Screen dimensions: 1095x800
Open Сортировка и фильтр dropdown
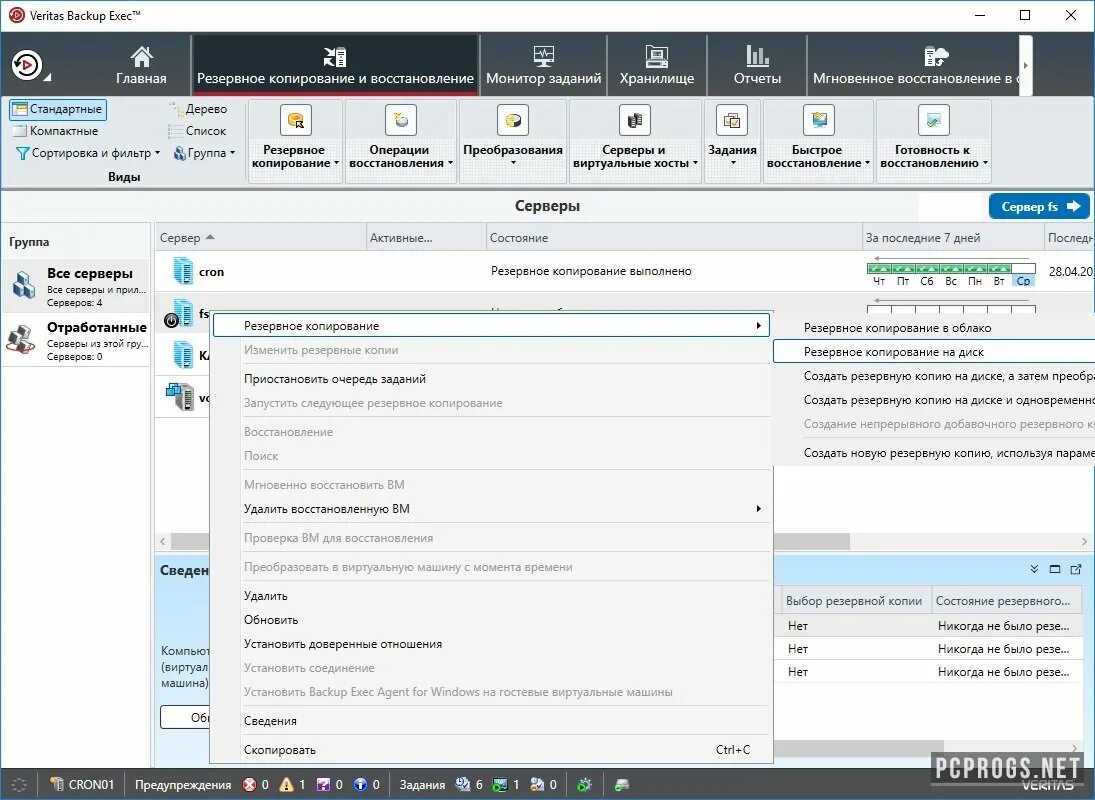click(88, 153)
